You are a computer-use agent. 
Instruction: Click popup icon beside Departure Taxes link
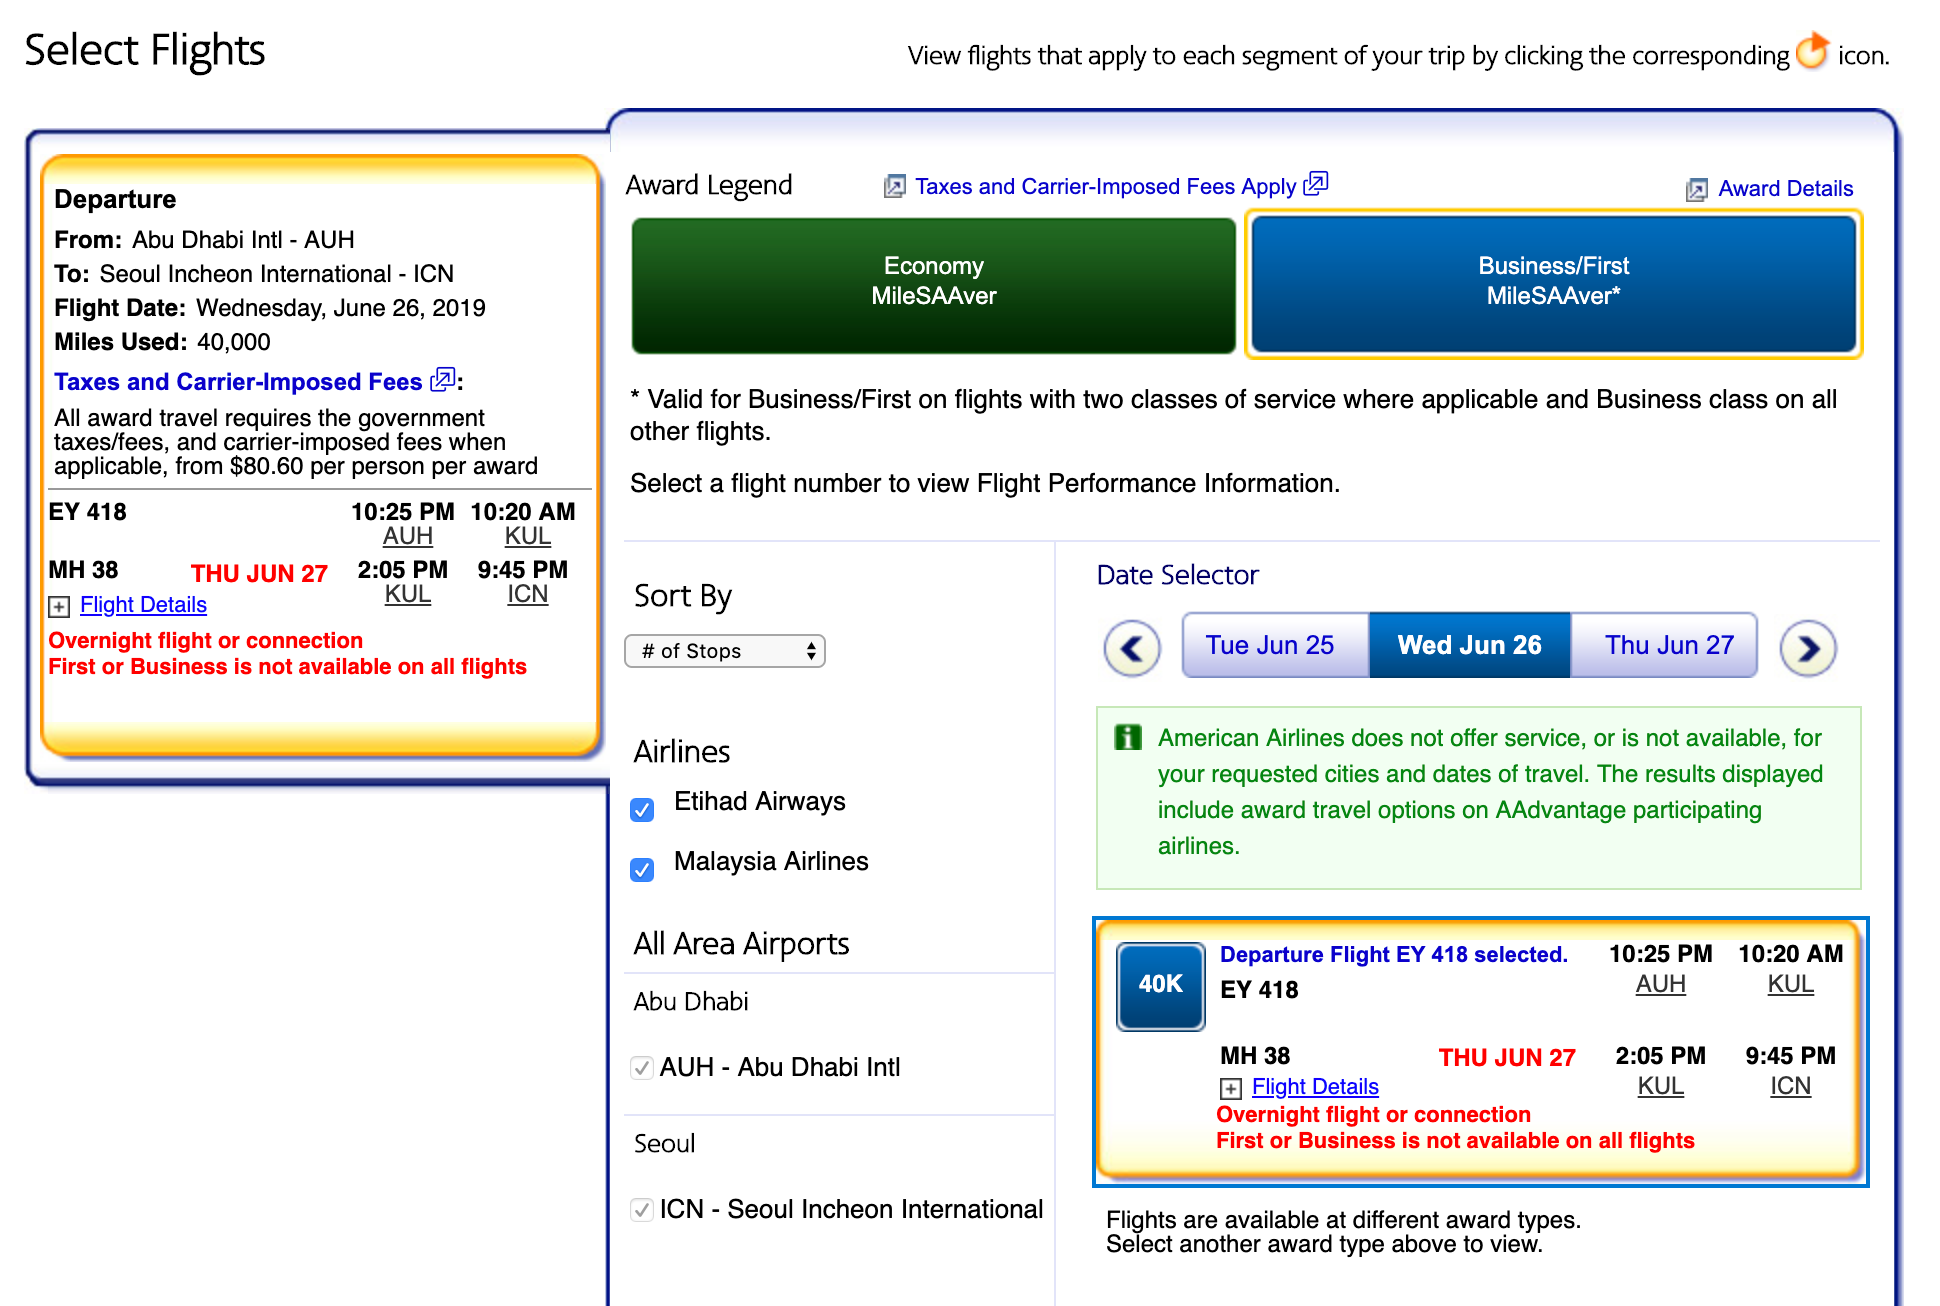442,380
